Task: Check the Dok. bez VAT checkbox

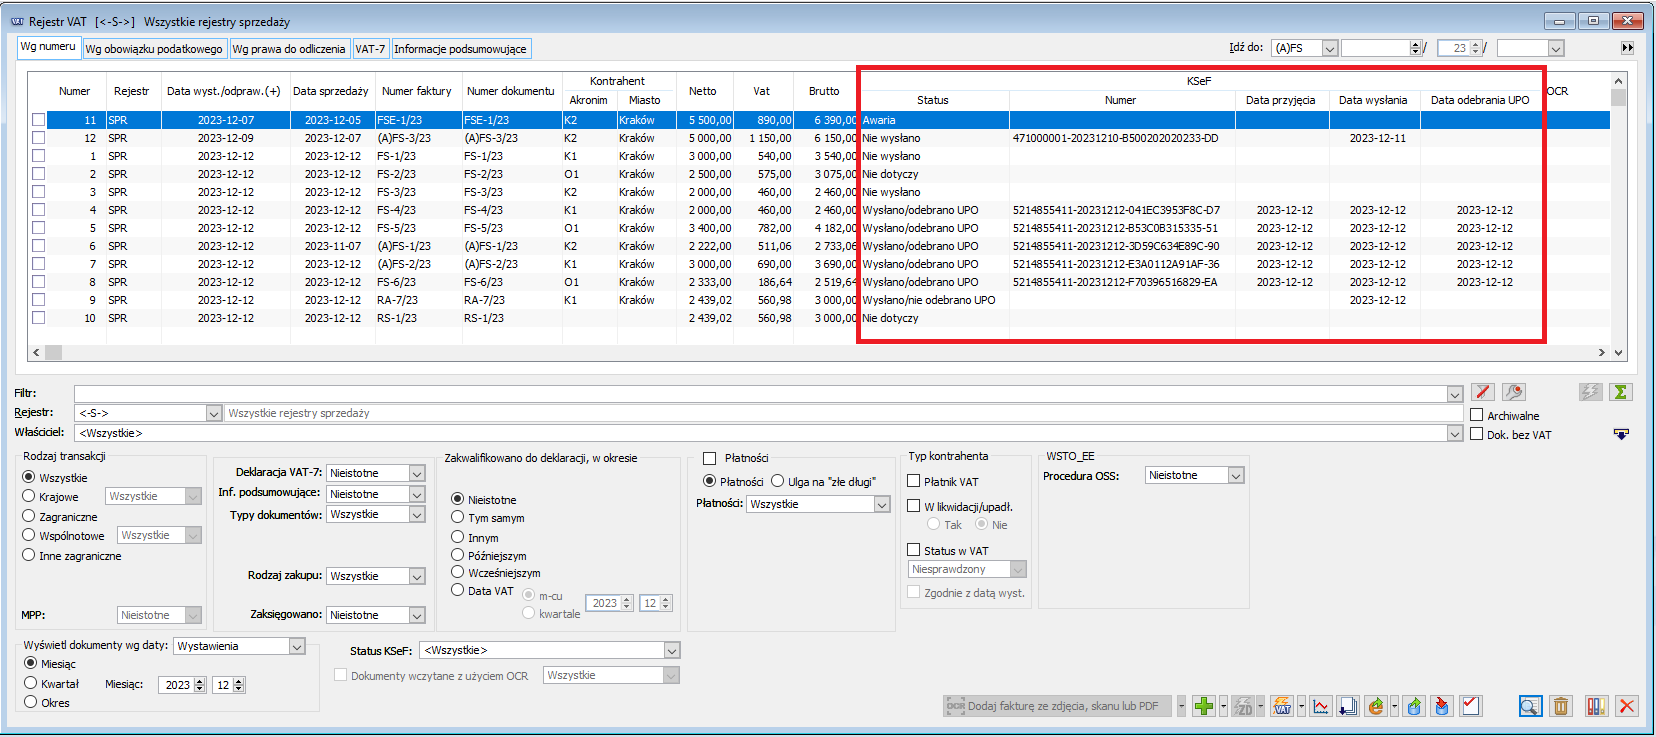Action: click(x=1476, y=434)
